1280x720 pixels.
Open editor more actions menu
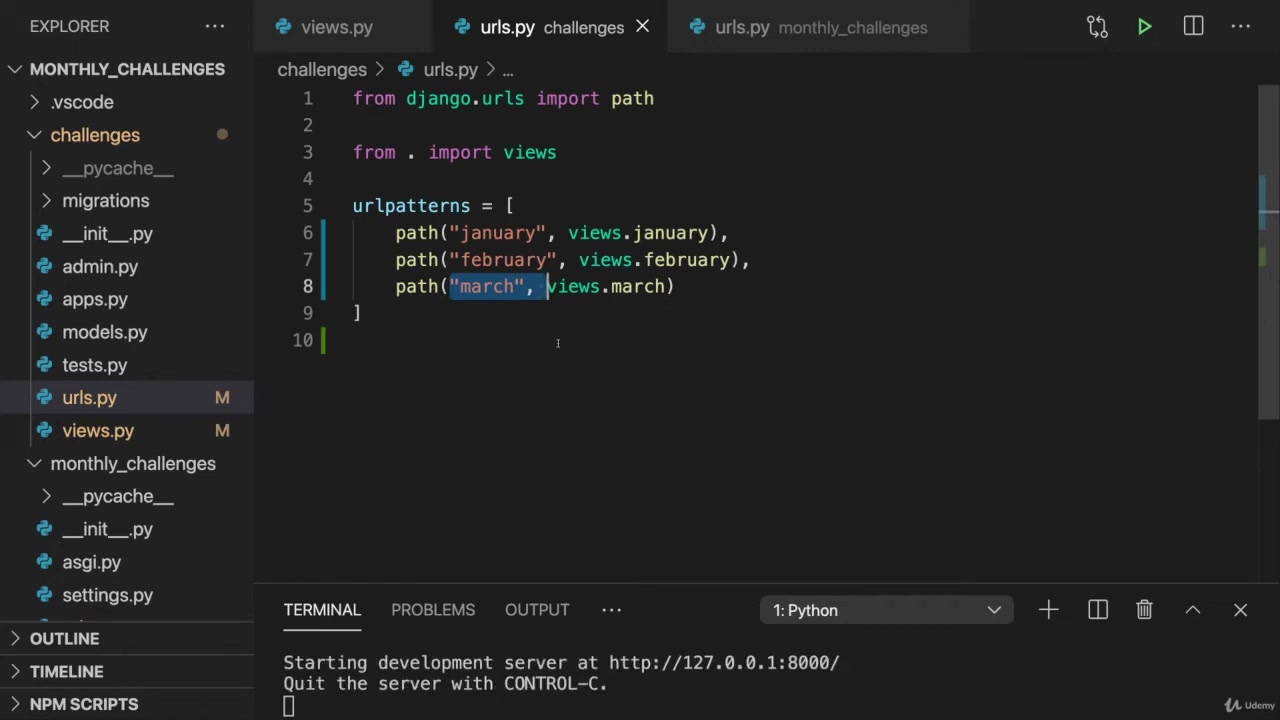click(x=1241, y=27)
